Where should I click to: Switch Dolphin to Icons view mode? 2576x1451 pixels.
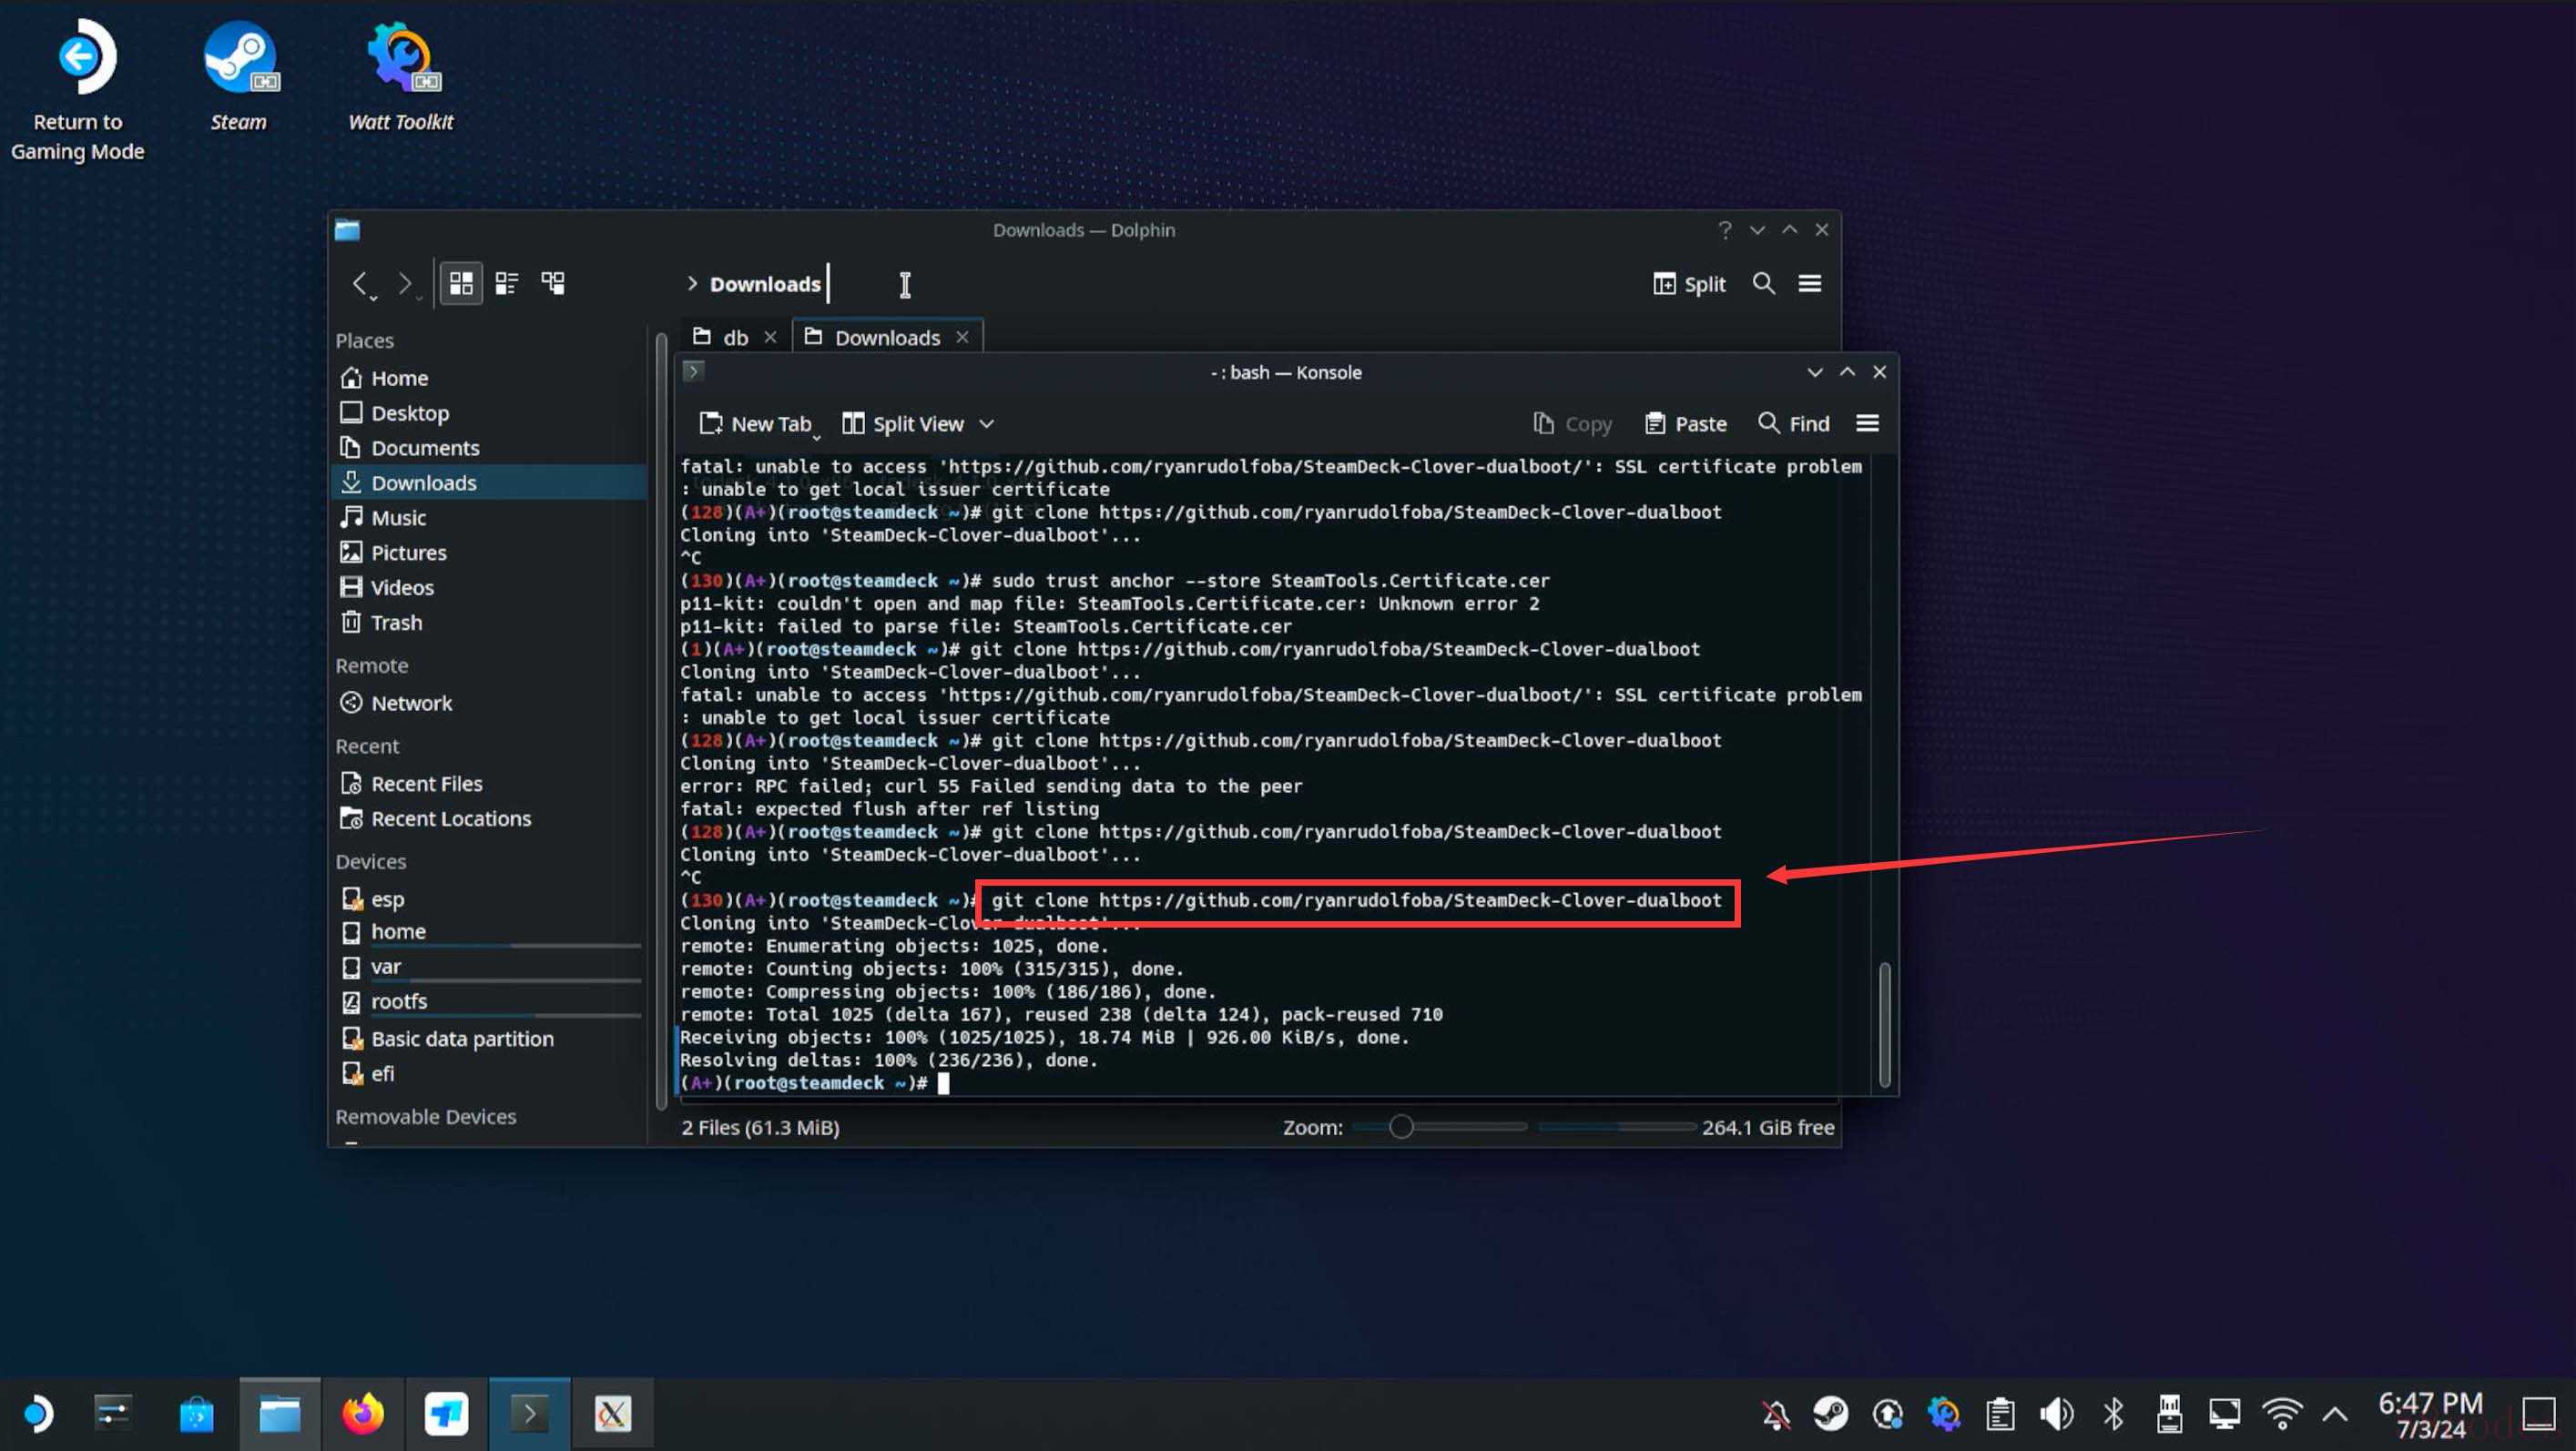[x=461, y=284]
